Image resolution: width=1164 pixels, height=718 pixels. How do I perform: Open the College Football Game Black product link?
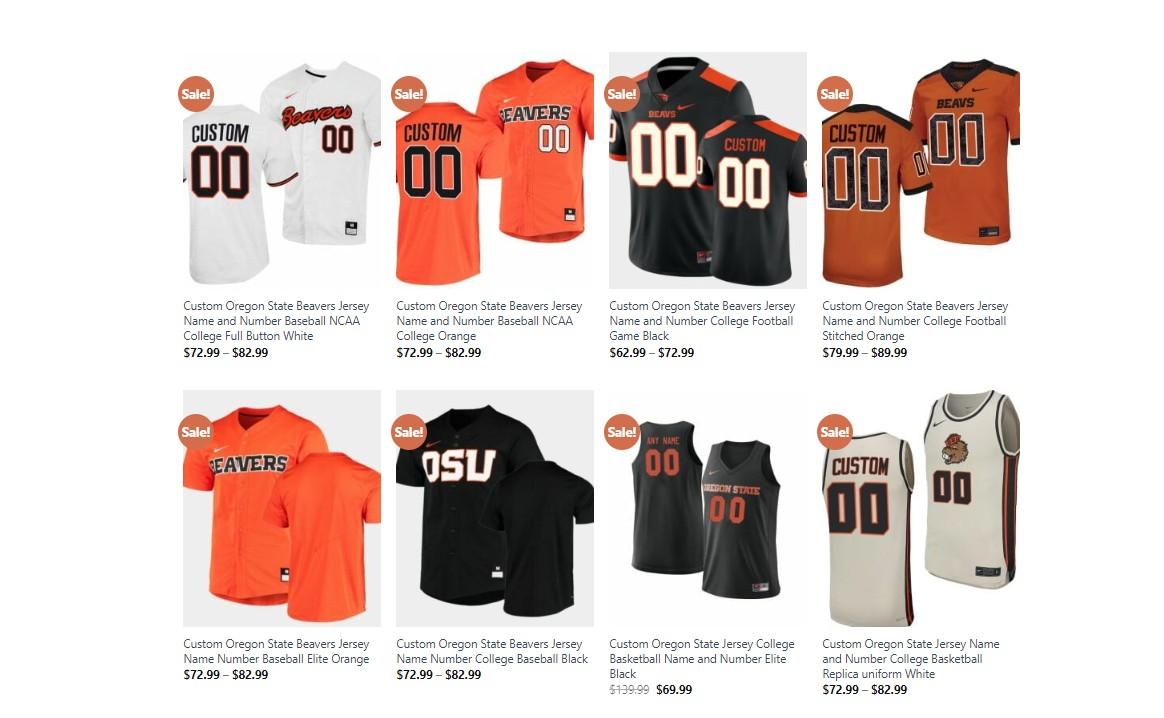pyautogui.click(x=702, y=321)
